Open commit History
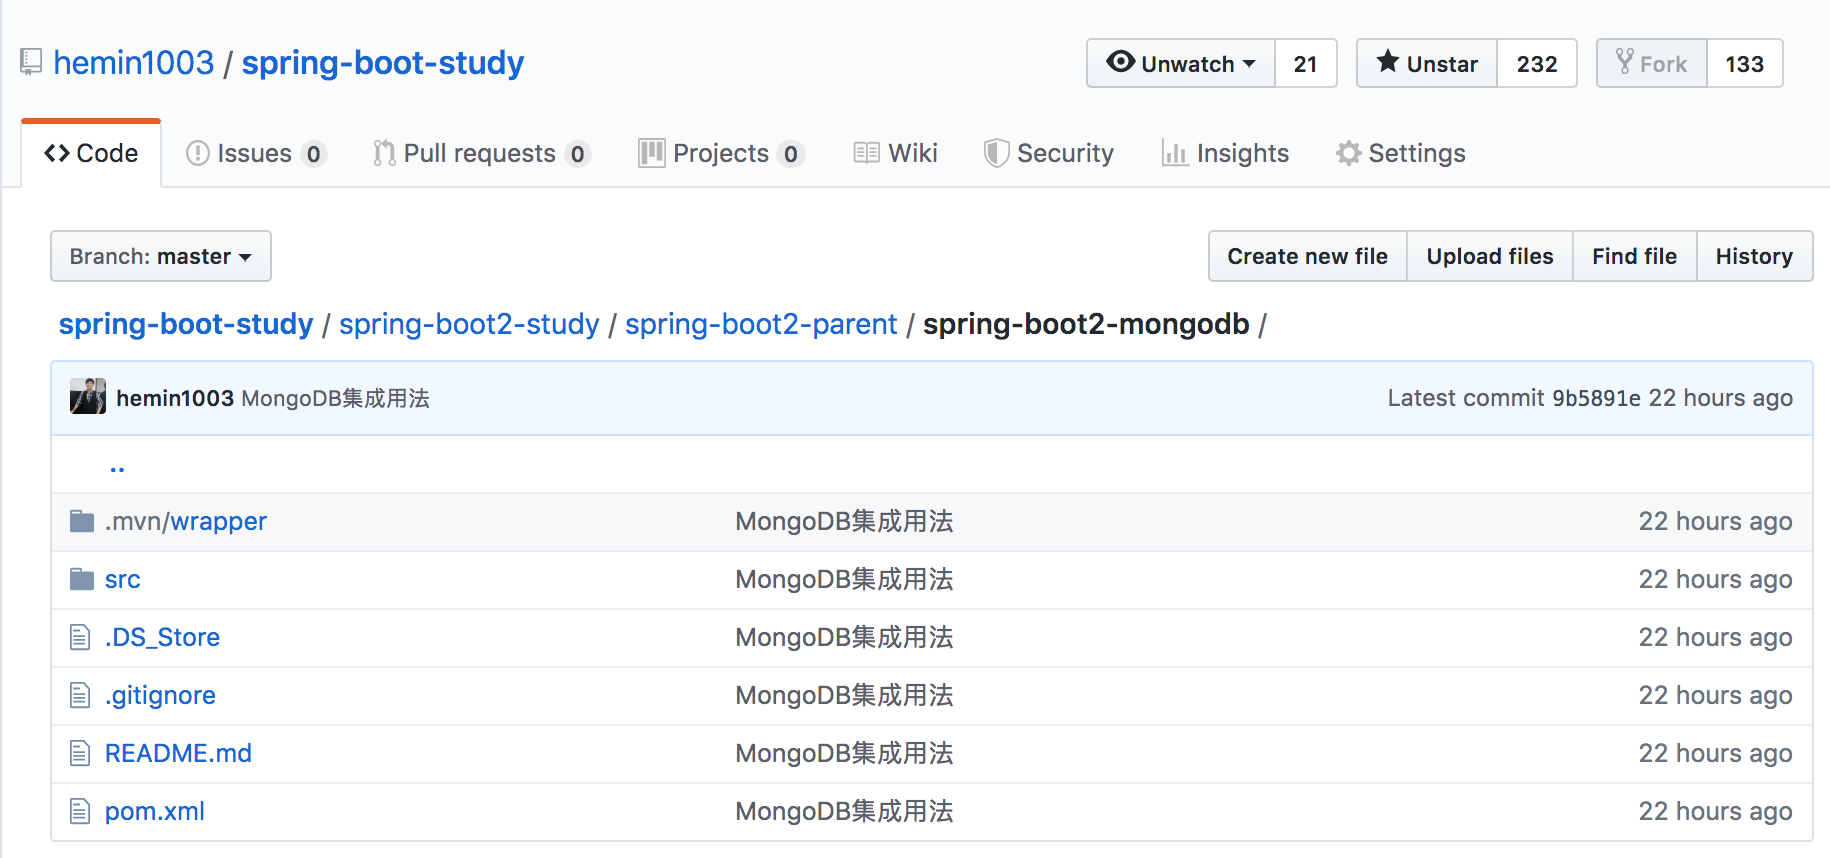The width and height of the screenshot is (1830, 858). (1755, 256)
